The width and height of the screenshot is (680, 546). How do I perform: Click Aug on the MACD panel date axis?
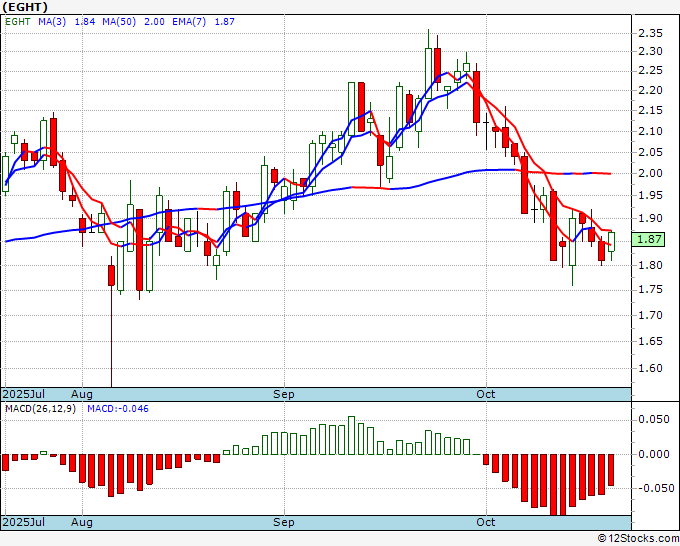pos(82,522)
